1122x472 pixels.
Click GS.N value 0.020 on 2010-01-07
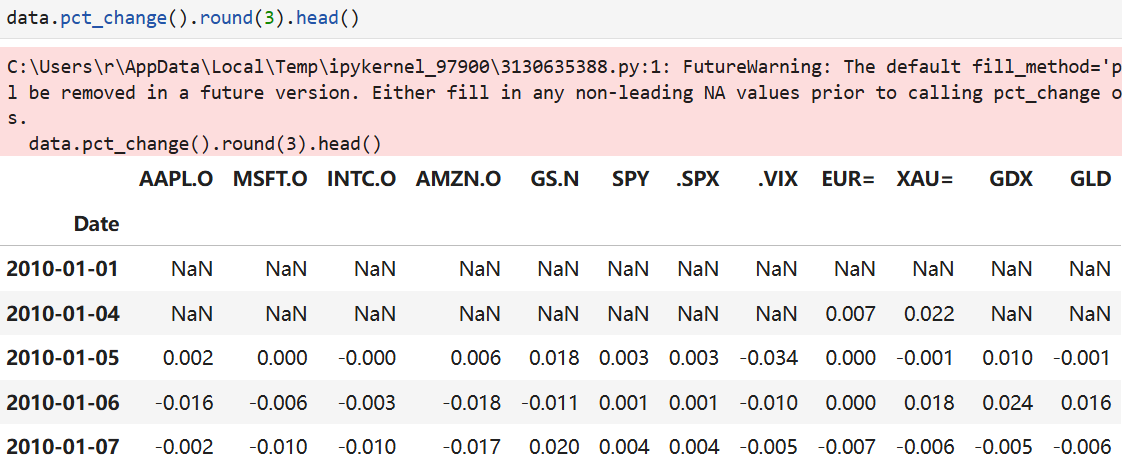[x=554, y=447]
